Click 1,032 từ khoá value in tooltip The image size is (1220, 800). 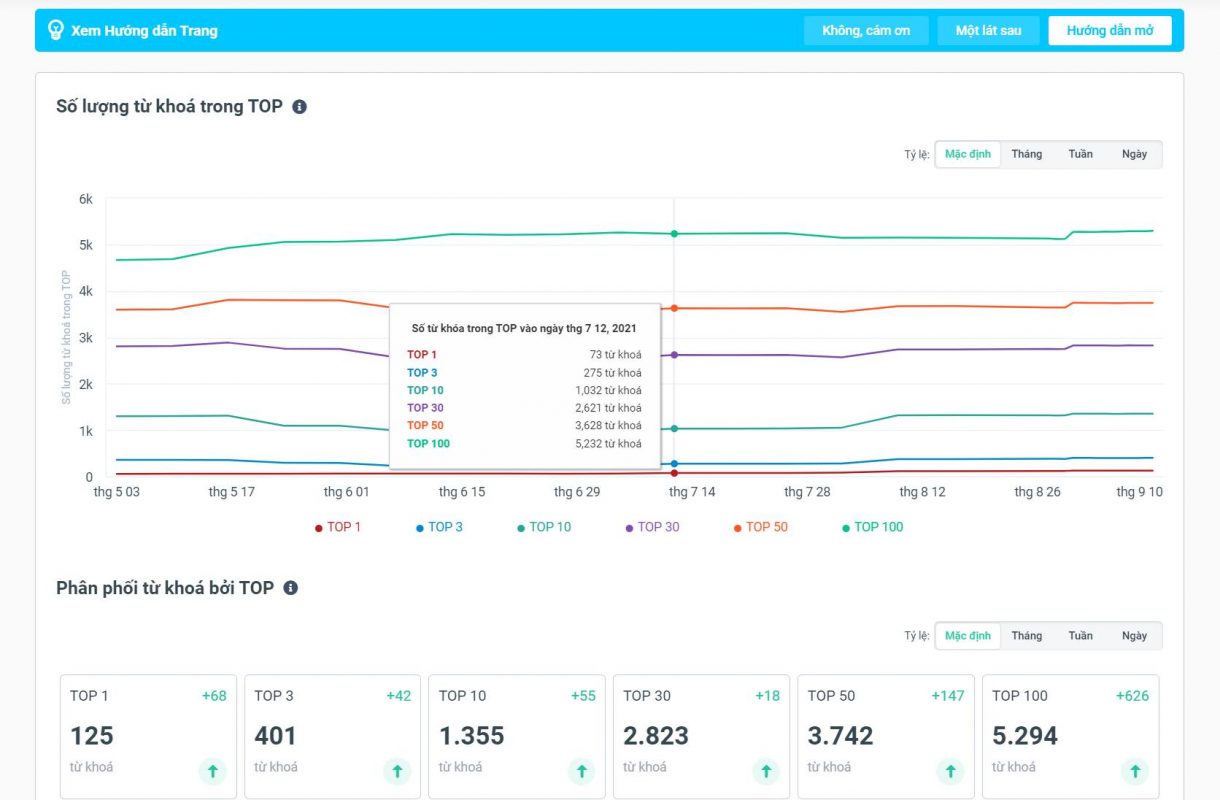click(x=609, y=391)
